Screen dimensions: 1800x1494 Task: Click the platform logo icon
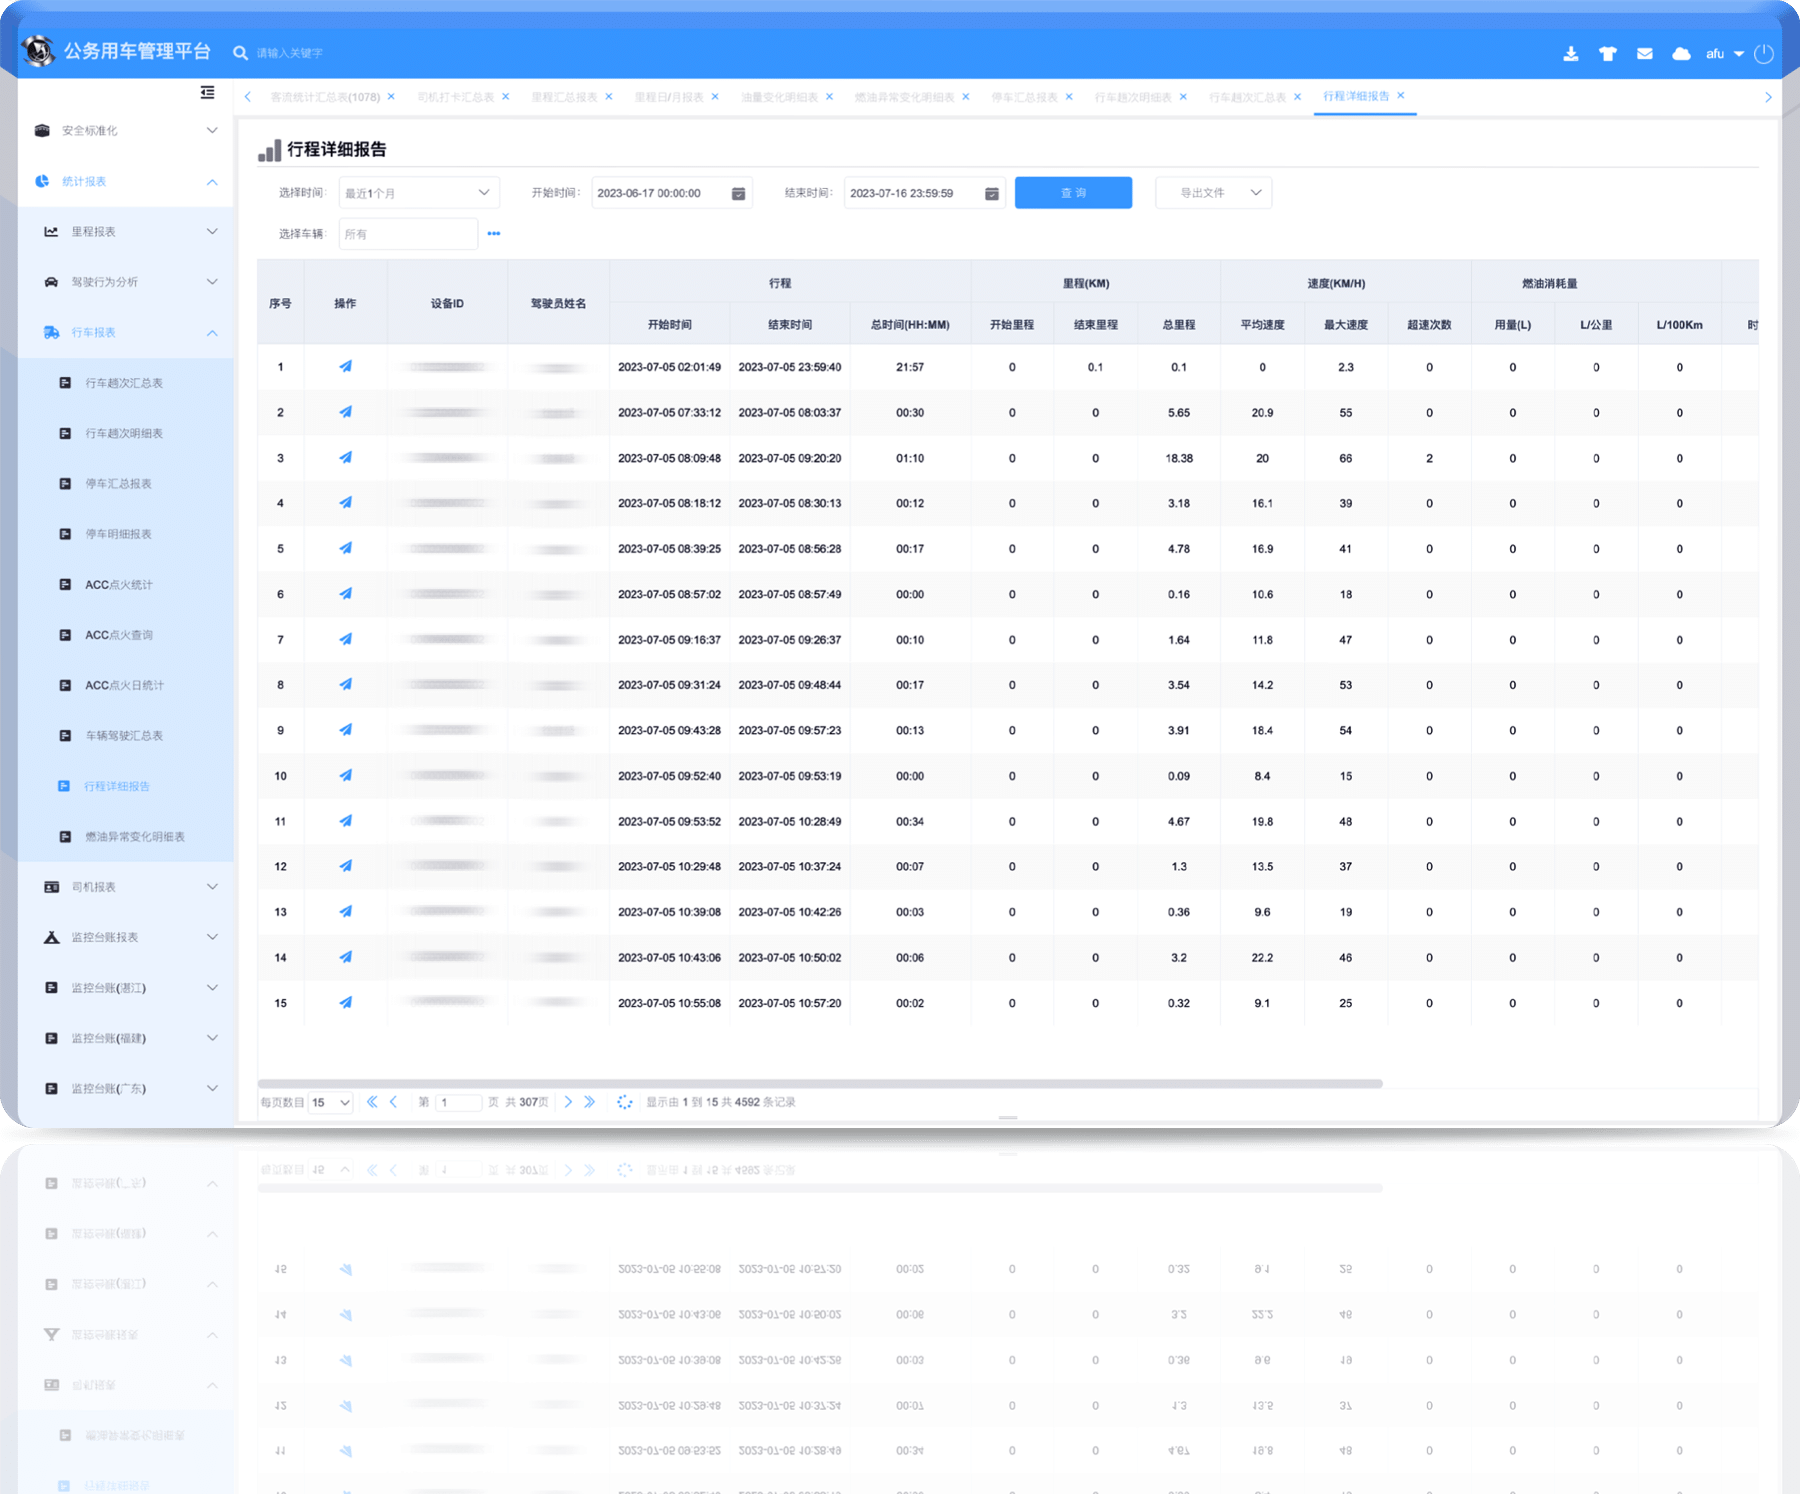(x=39, y=50)
